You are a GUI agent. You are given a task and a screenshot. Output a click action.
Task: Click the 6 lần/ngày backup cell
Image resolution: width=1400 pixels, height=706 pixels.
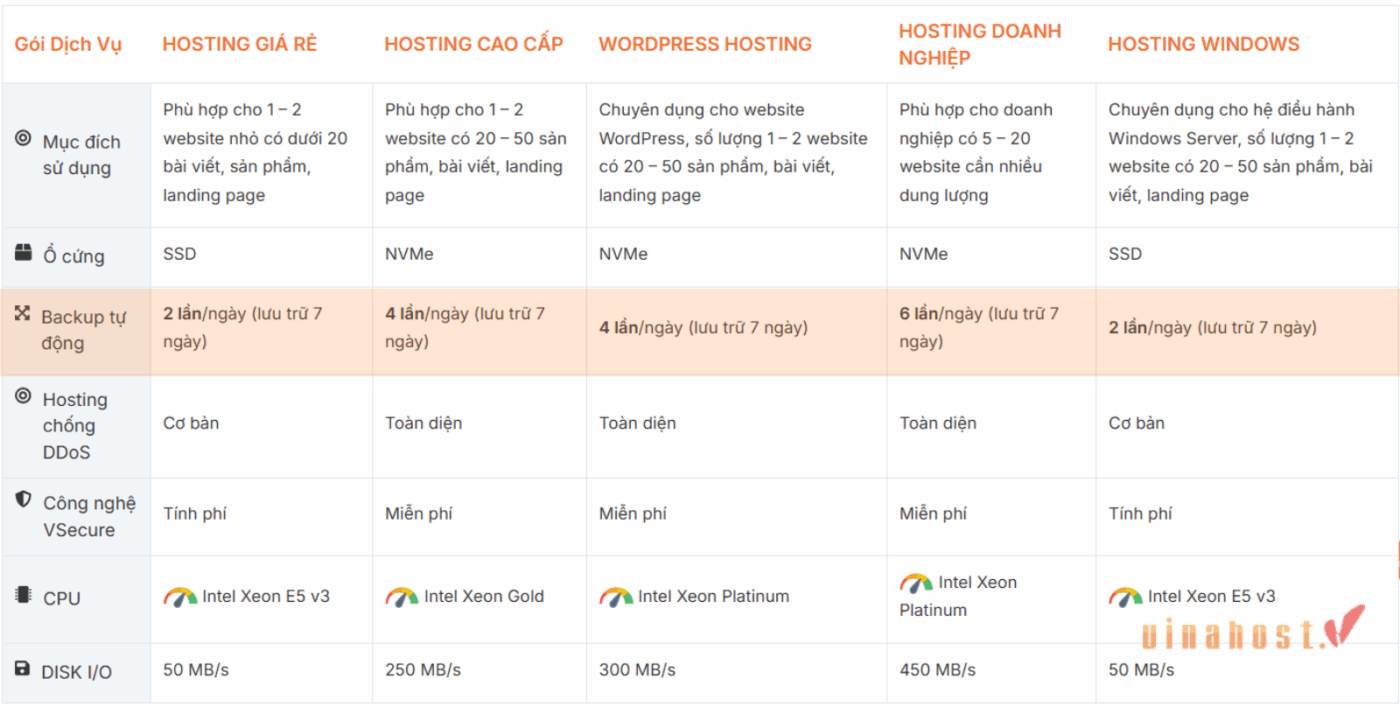(978, 327)
